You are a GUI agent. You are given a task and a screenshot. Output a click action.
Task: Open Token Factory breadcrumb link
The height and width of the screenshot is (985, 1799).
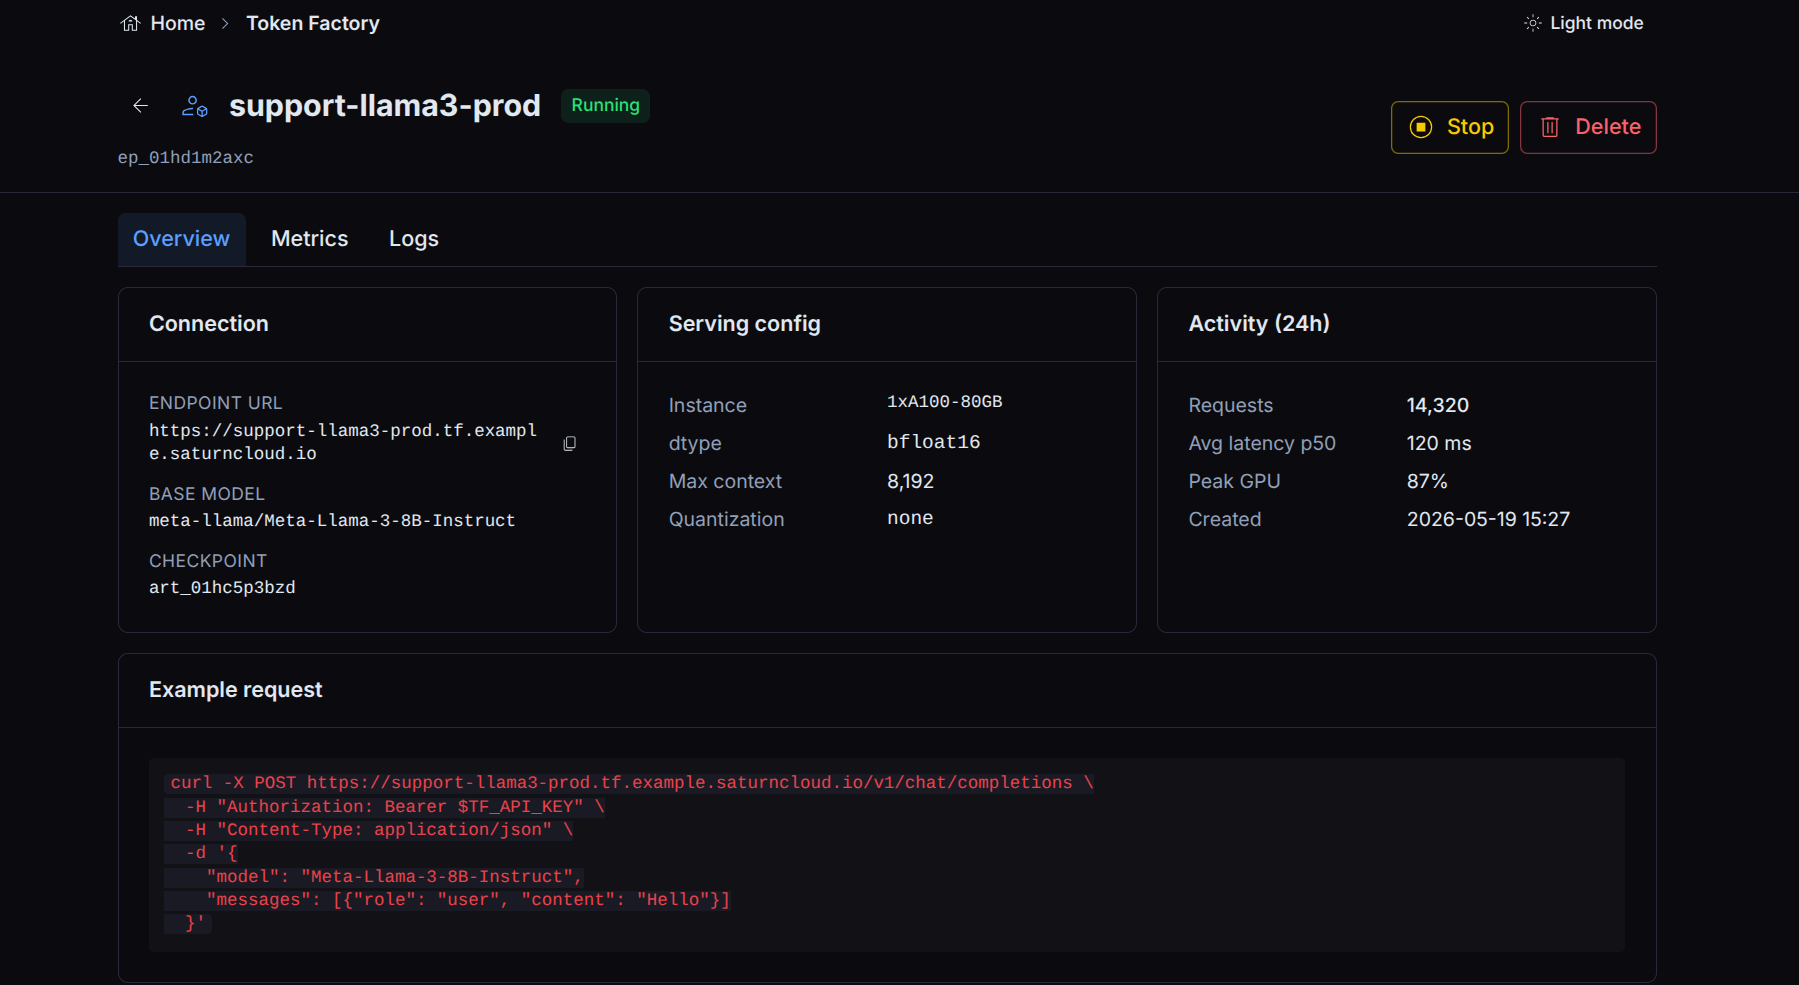click(313, 23)
